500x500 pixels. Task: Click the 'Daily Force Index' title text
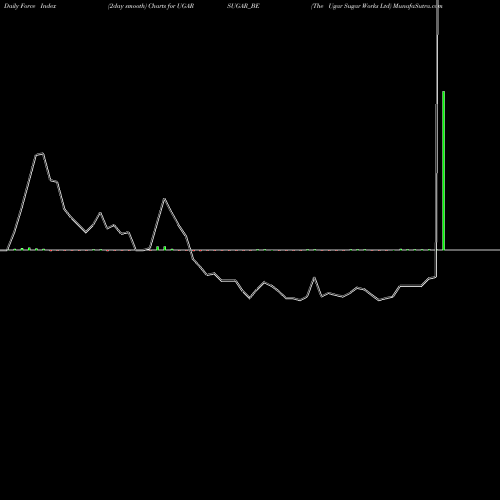(30, 6)
